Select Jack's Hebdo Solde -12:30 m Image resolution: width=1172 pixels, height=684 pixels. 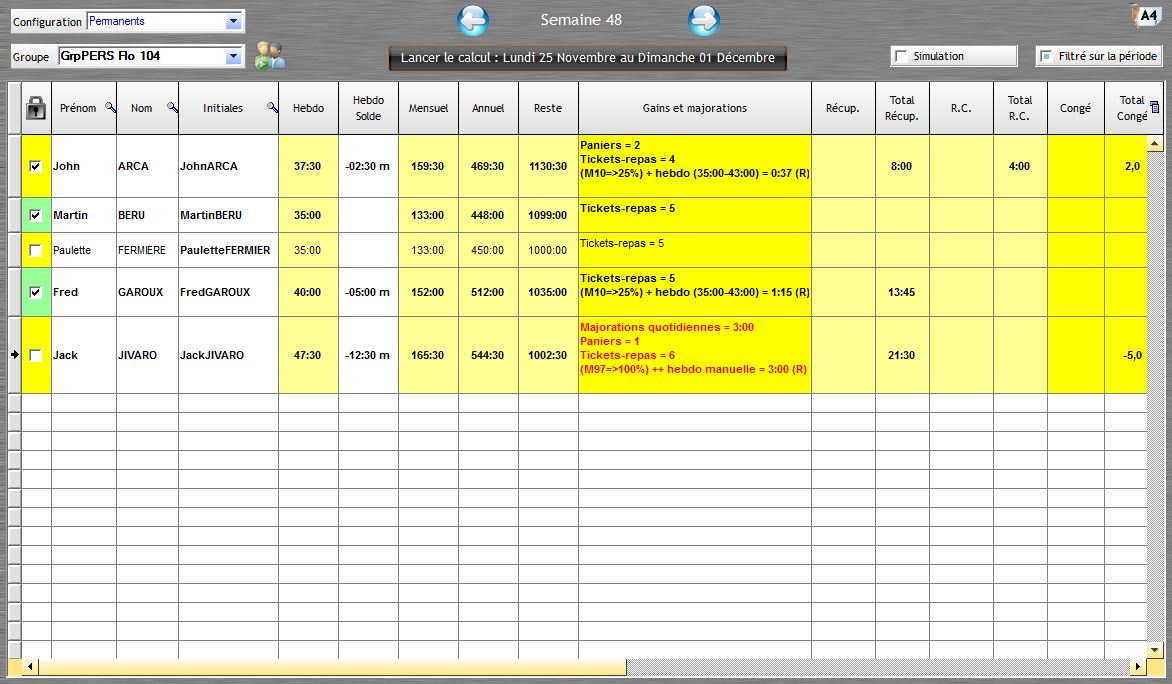click(368, 355)
